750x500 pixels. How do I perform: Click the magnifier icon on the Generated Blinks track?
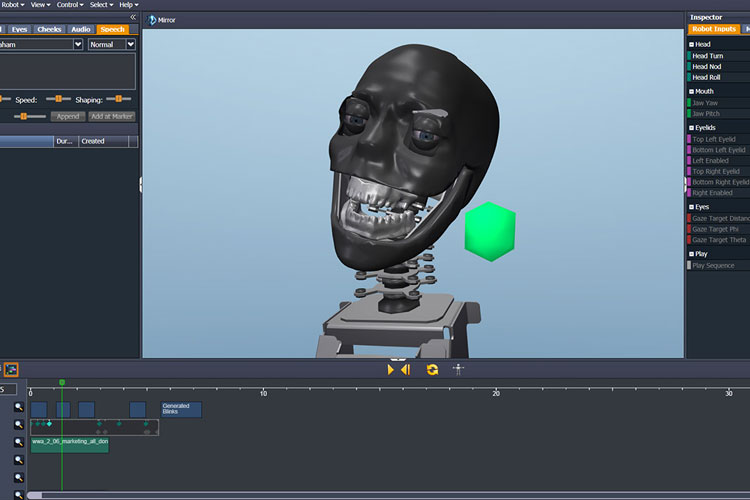click(x=18, y=408)
